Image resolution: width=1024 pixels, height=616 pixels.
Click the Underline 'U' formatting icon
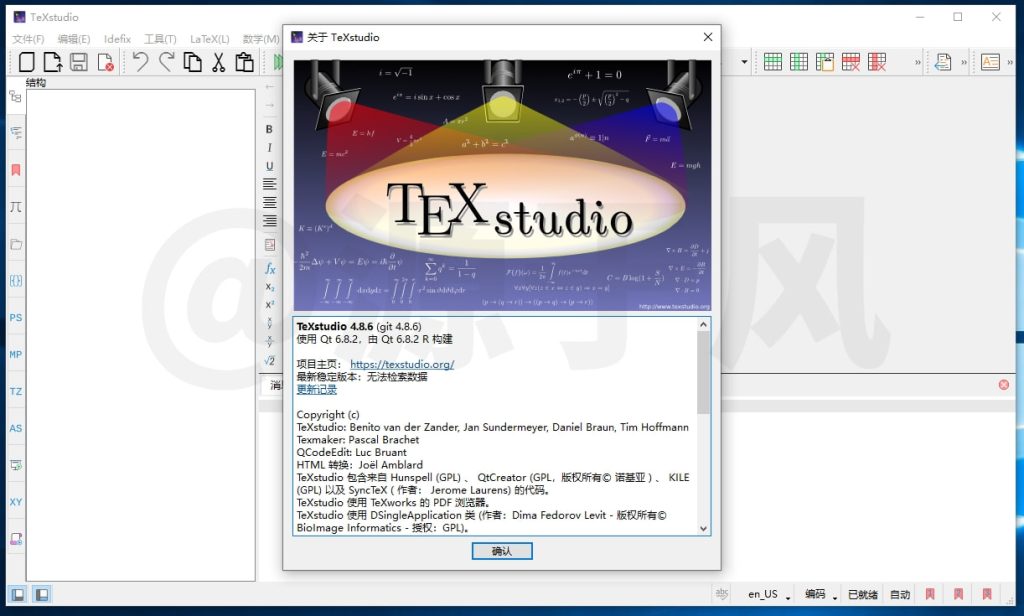coord(269,166)
